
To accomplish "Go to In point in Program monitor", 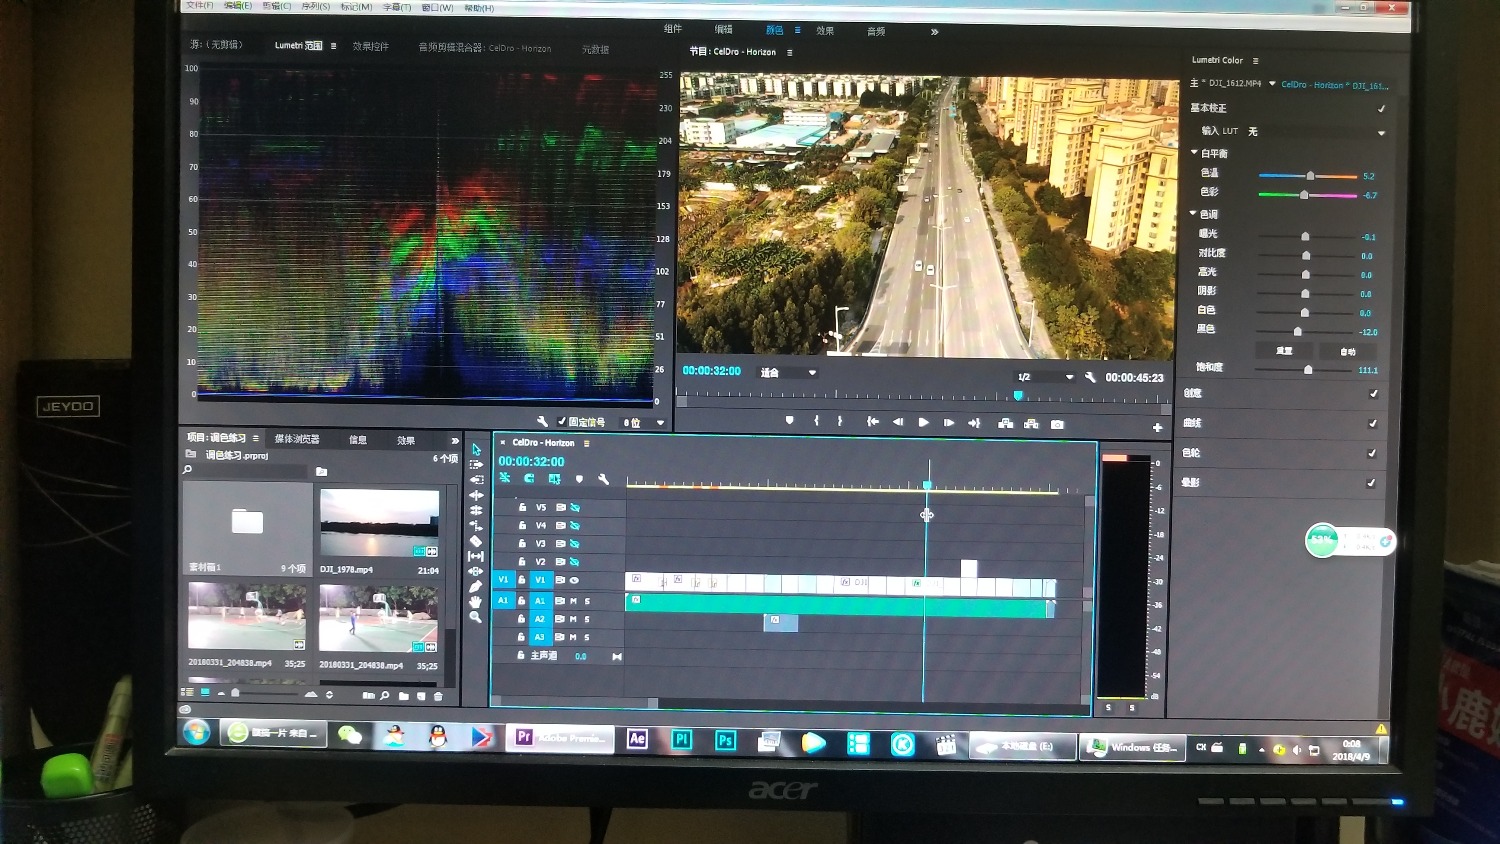I will pos(873,422).
